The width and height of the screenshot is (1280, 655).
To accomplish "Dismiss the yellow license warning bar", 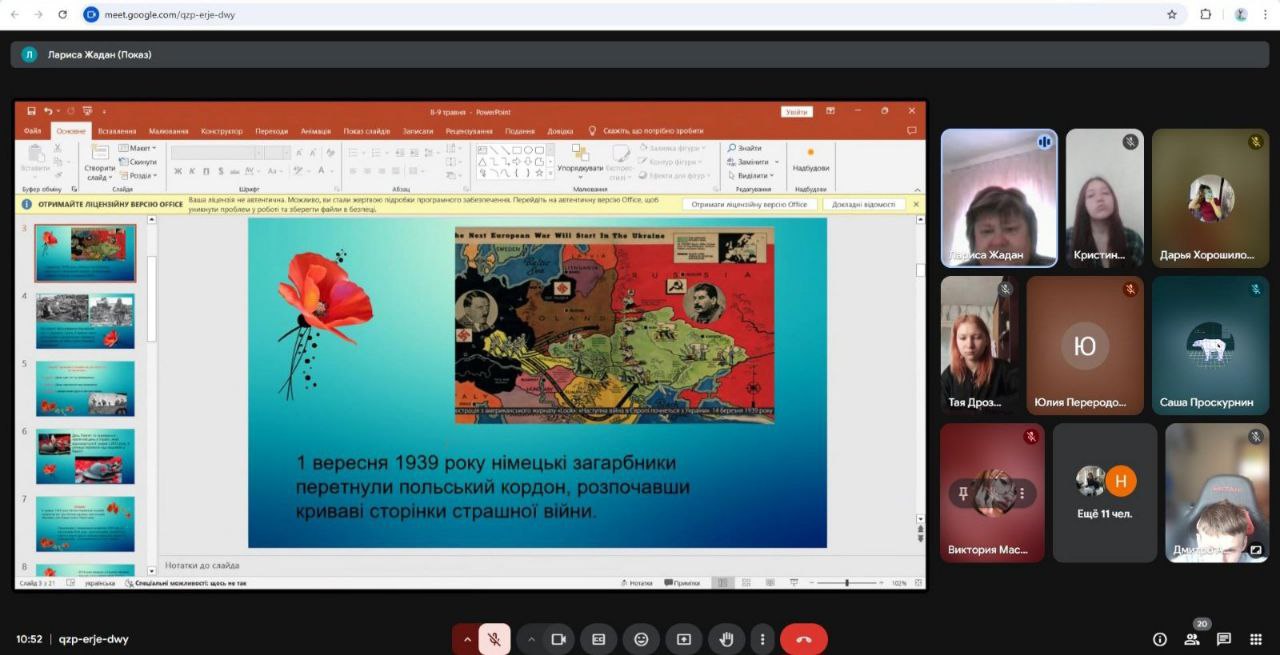I will click(x=915, y=204).
